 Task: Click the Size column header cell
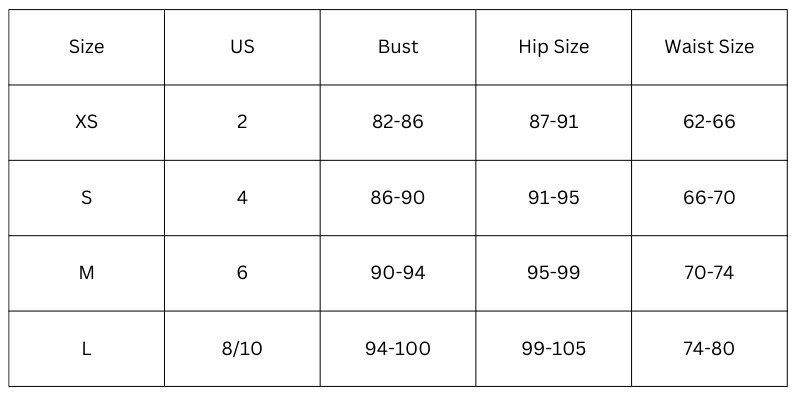pyautogui.click(x=87, y=47)
